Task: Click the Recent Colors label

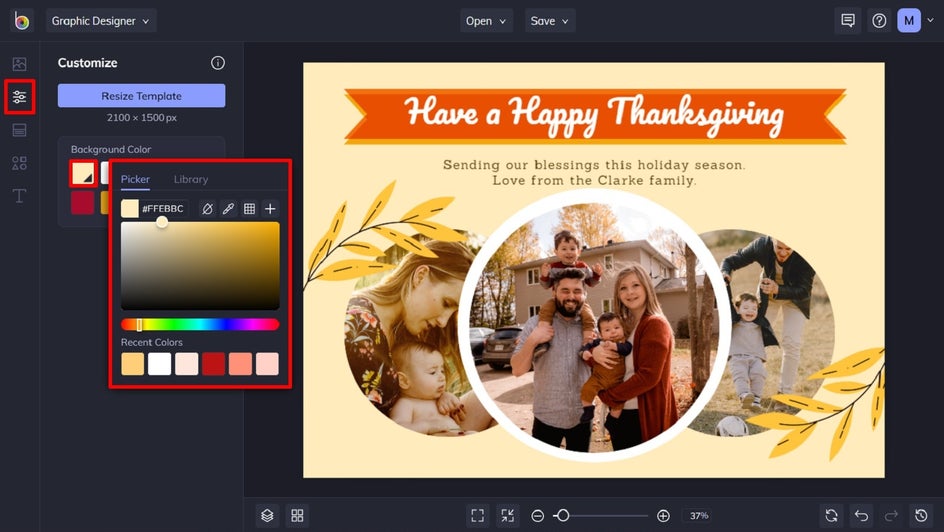Action: point(152,342)
